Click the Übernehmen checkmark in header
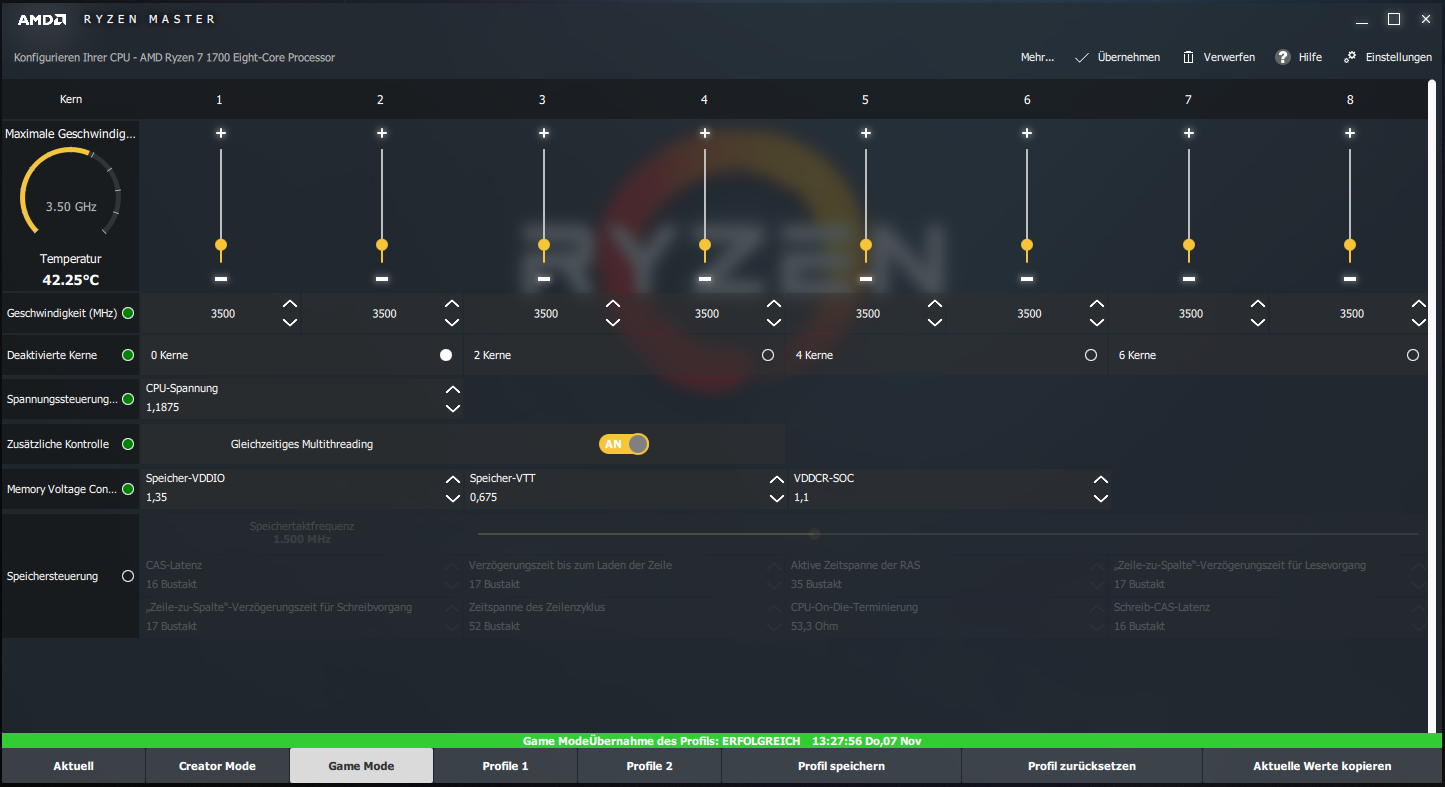The height and width of the screenshot is (787, 1445). (x=1081, y=57)
